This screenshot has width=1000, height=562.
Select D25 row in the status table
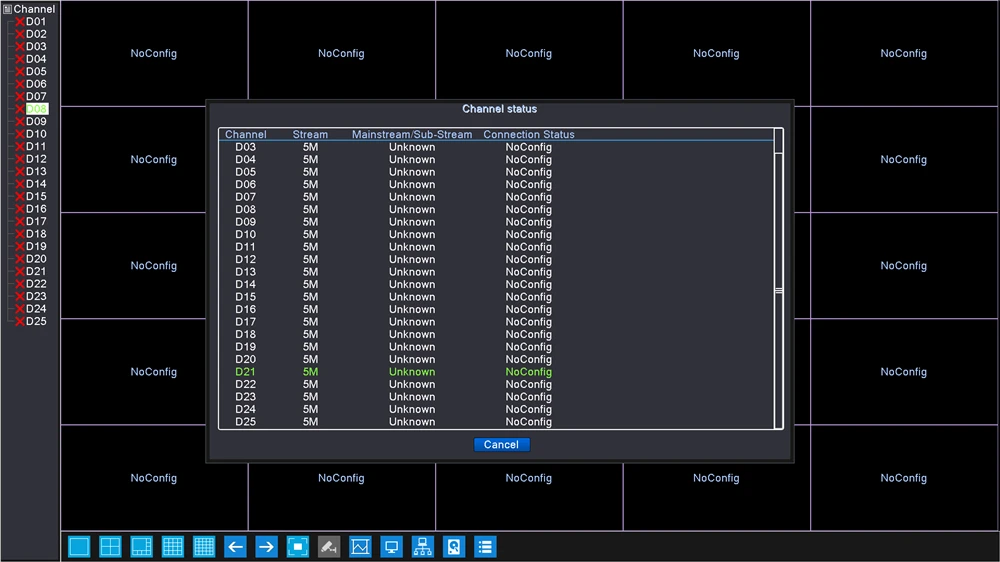(496, 422)
